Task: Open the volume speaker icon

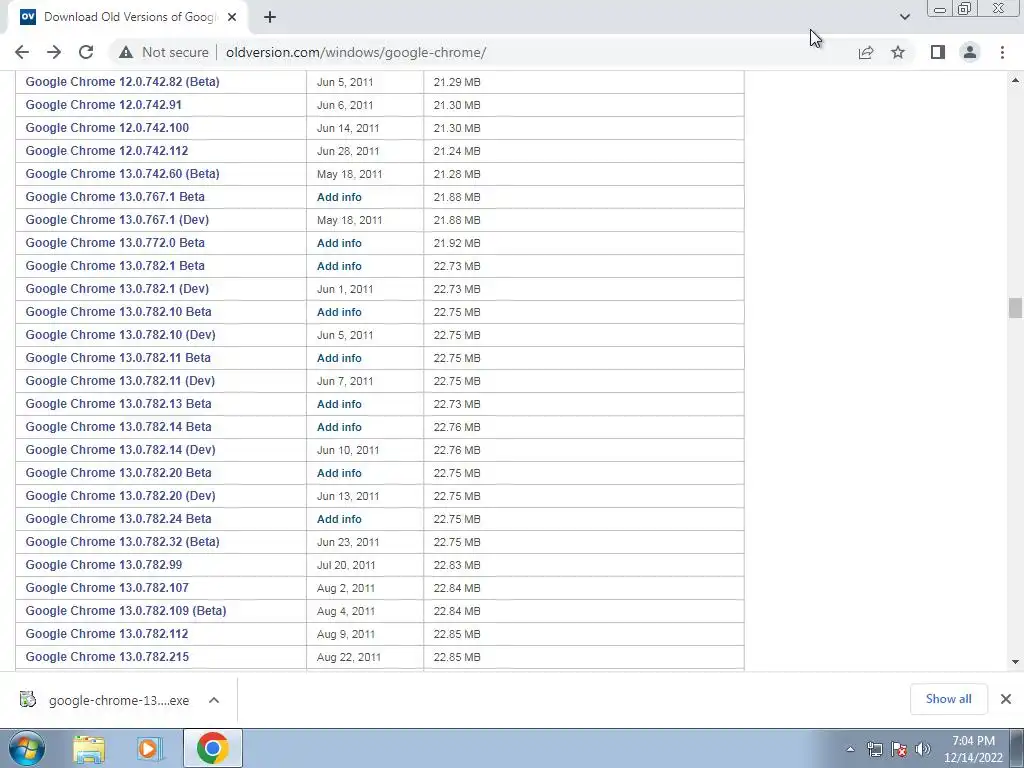Action: tap(923, 749)
